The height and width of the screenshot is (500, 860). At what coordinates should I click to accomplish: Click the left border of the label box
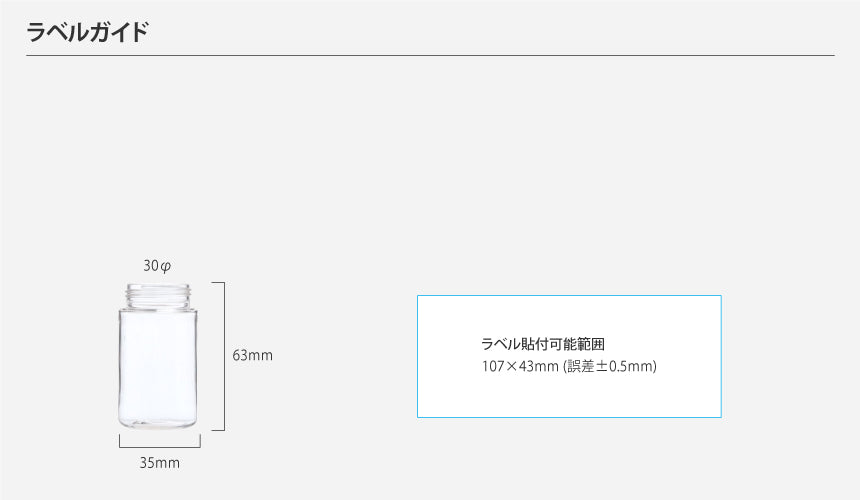tap(417, 356)
